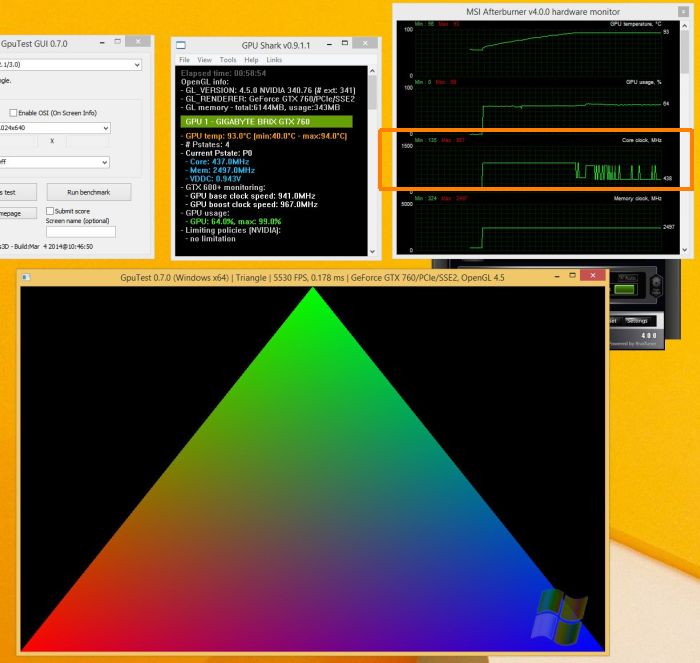Click the GPU boost clock speed: 967.0MHz line

[254, 204]
